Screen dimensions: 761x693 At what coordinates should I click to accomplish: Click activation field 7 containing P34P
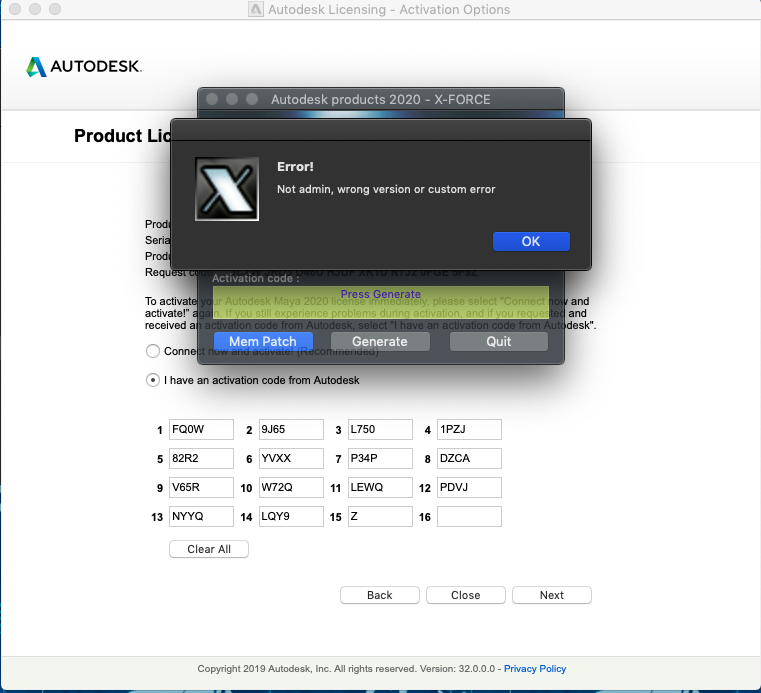(x=380, y=459)
